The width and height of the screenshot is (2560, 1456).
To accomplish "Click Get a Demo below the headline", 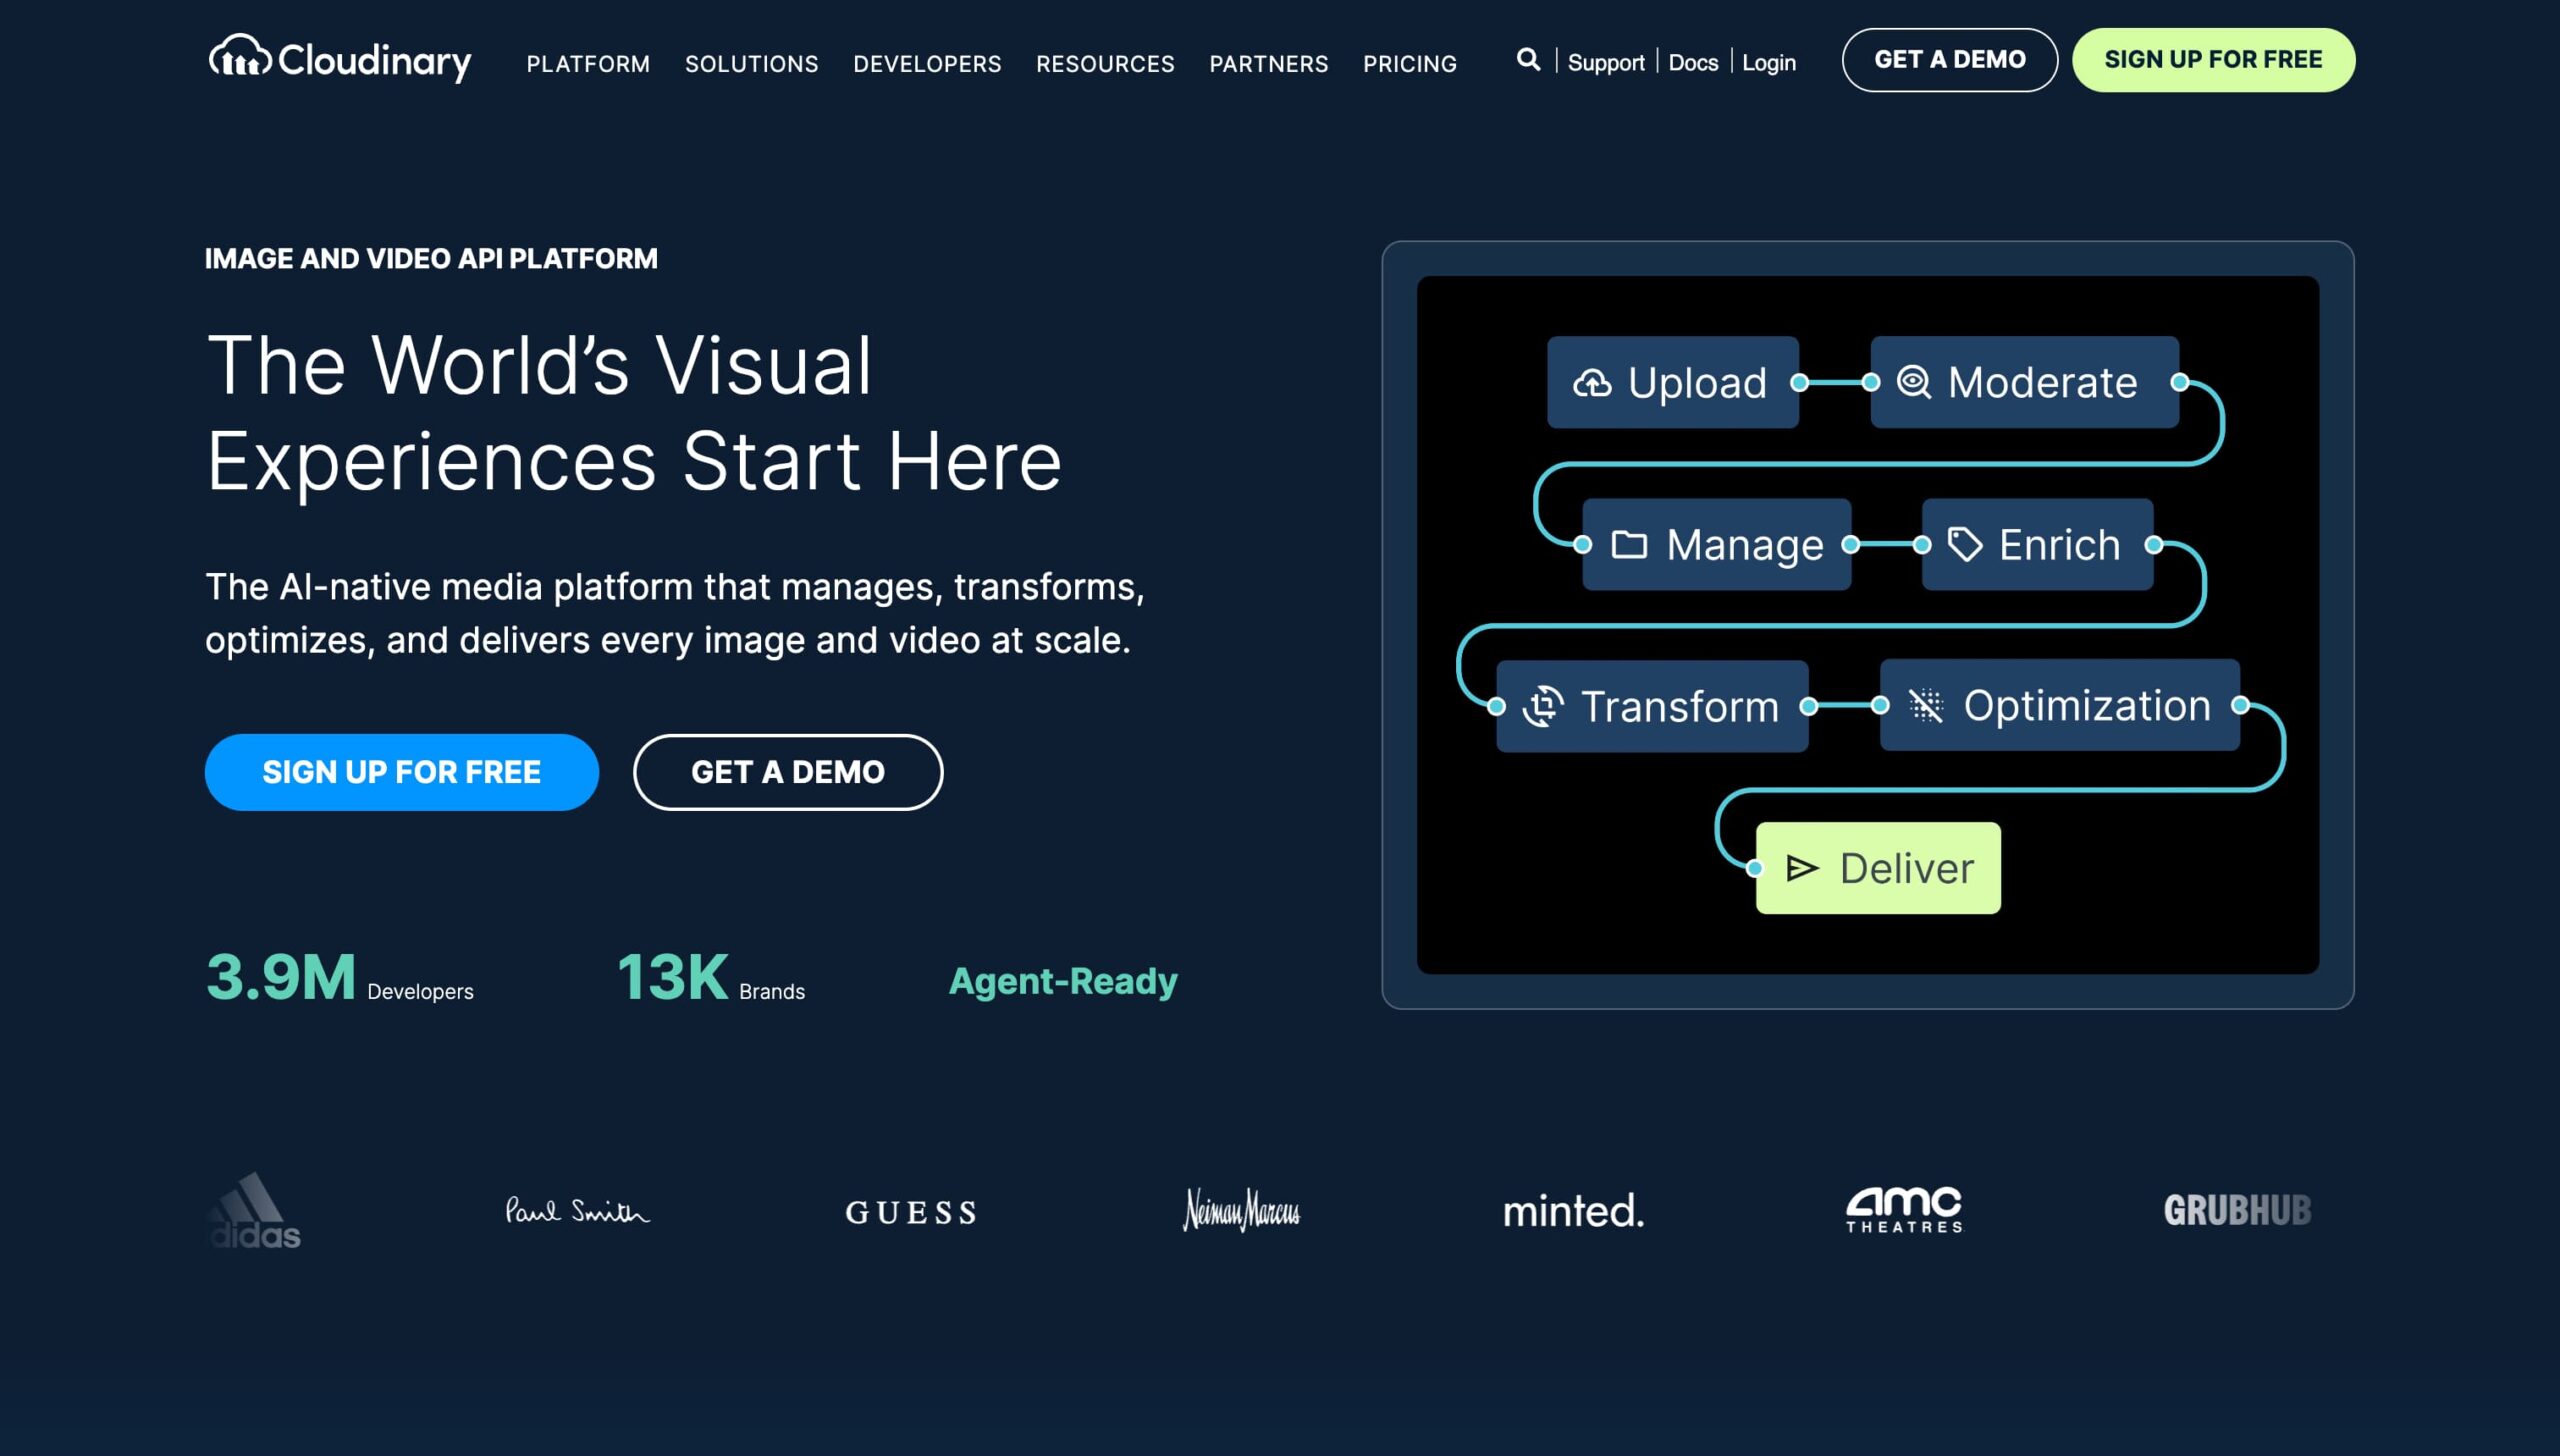I will (788, 772).
